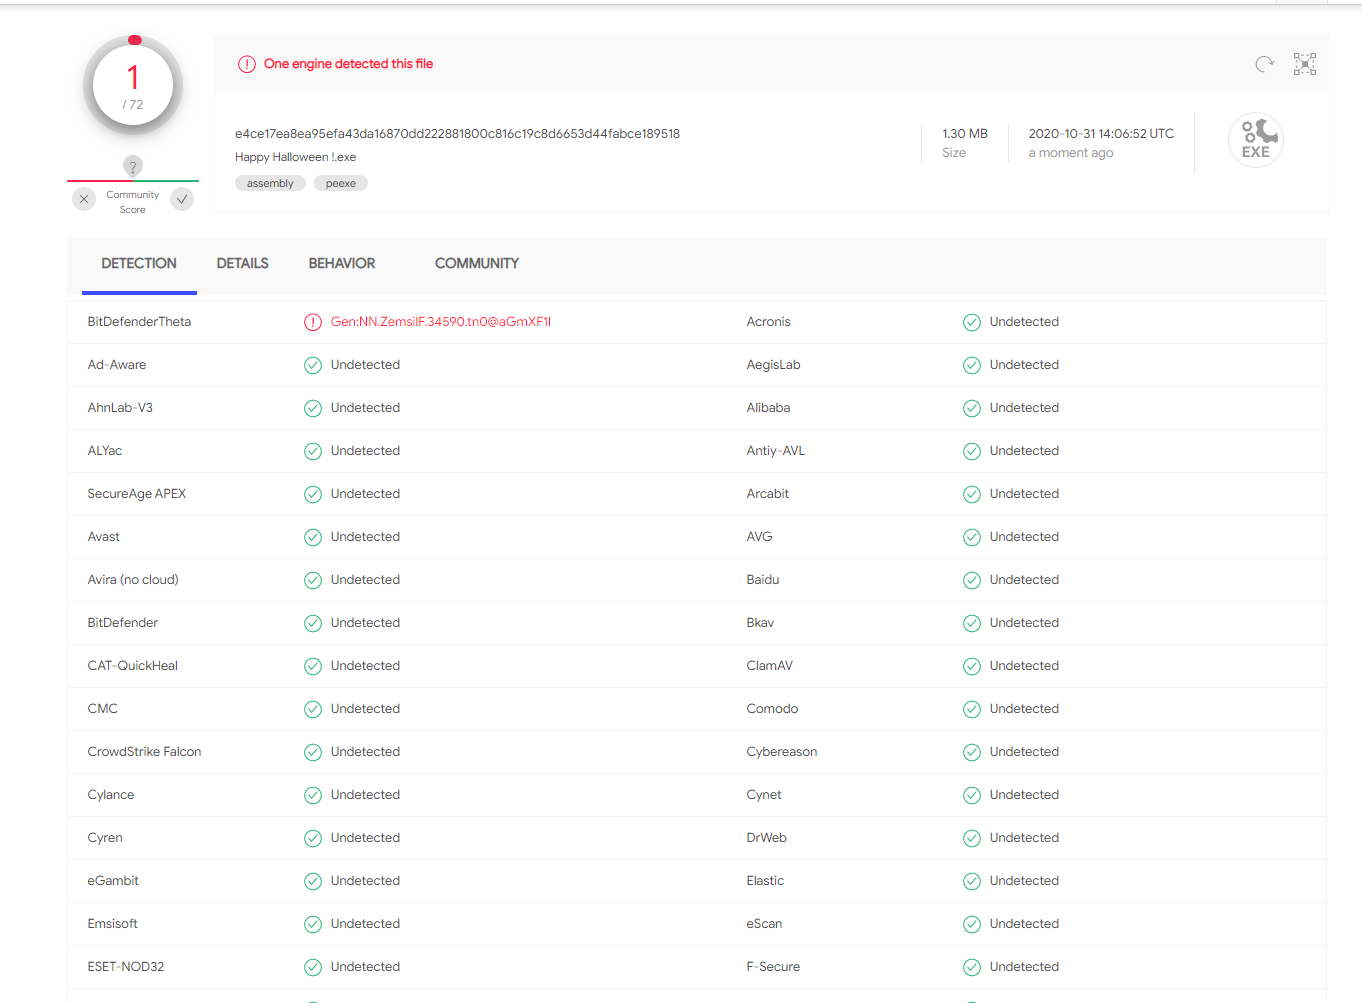Click ClamAV green check icon

click(x=972, y=666)
